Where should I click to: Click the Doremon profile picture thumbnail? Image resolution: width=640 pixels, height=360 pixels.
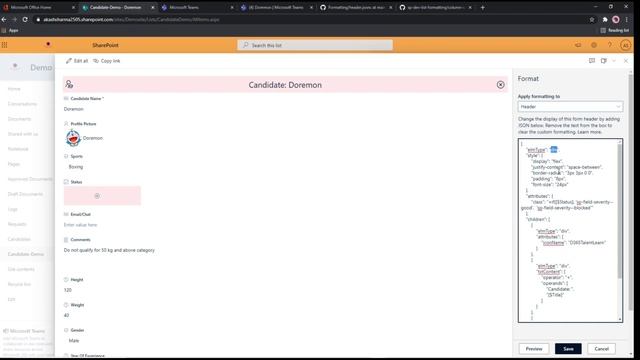point(73,138)
